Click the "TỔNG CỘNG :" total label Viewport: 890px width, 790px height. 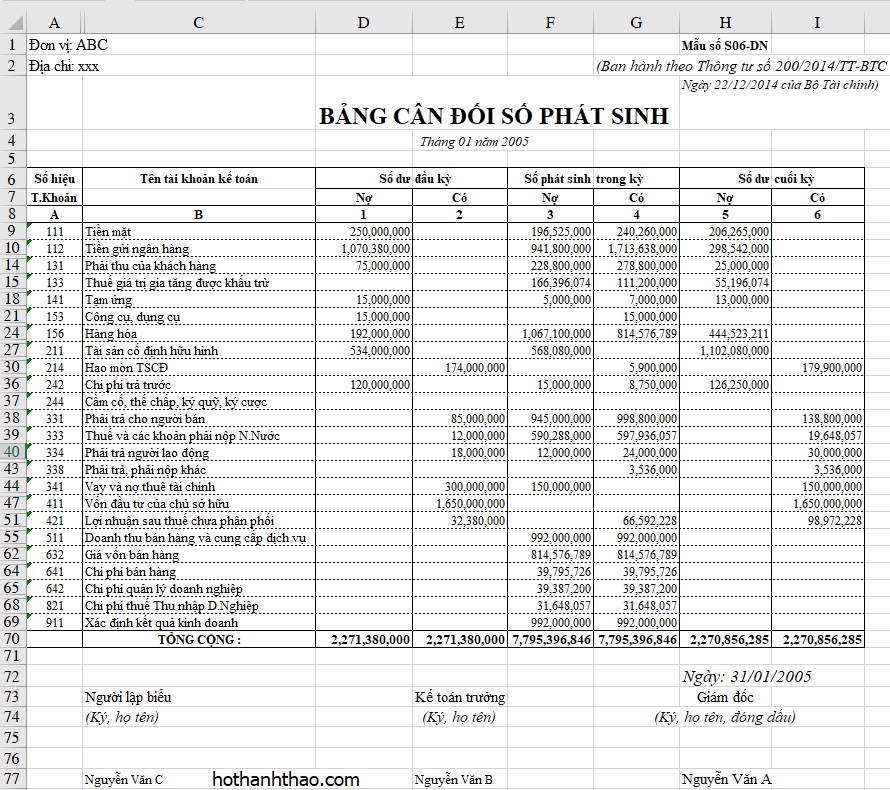point(199,640)
